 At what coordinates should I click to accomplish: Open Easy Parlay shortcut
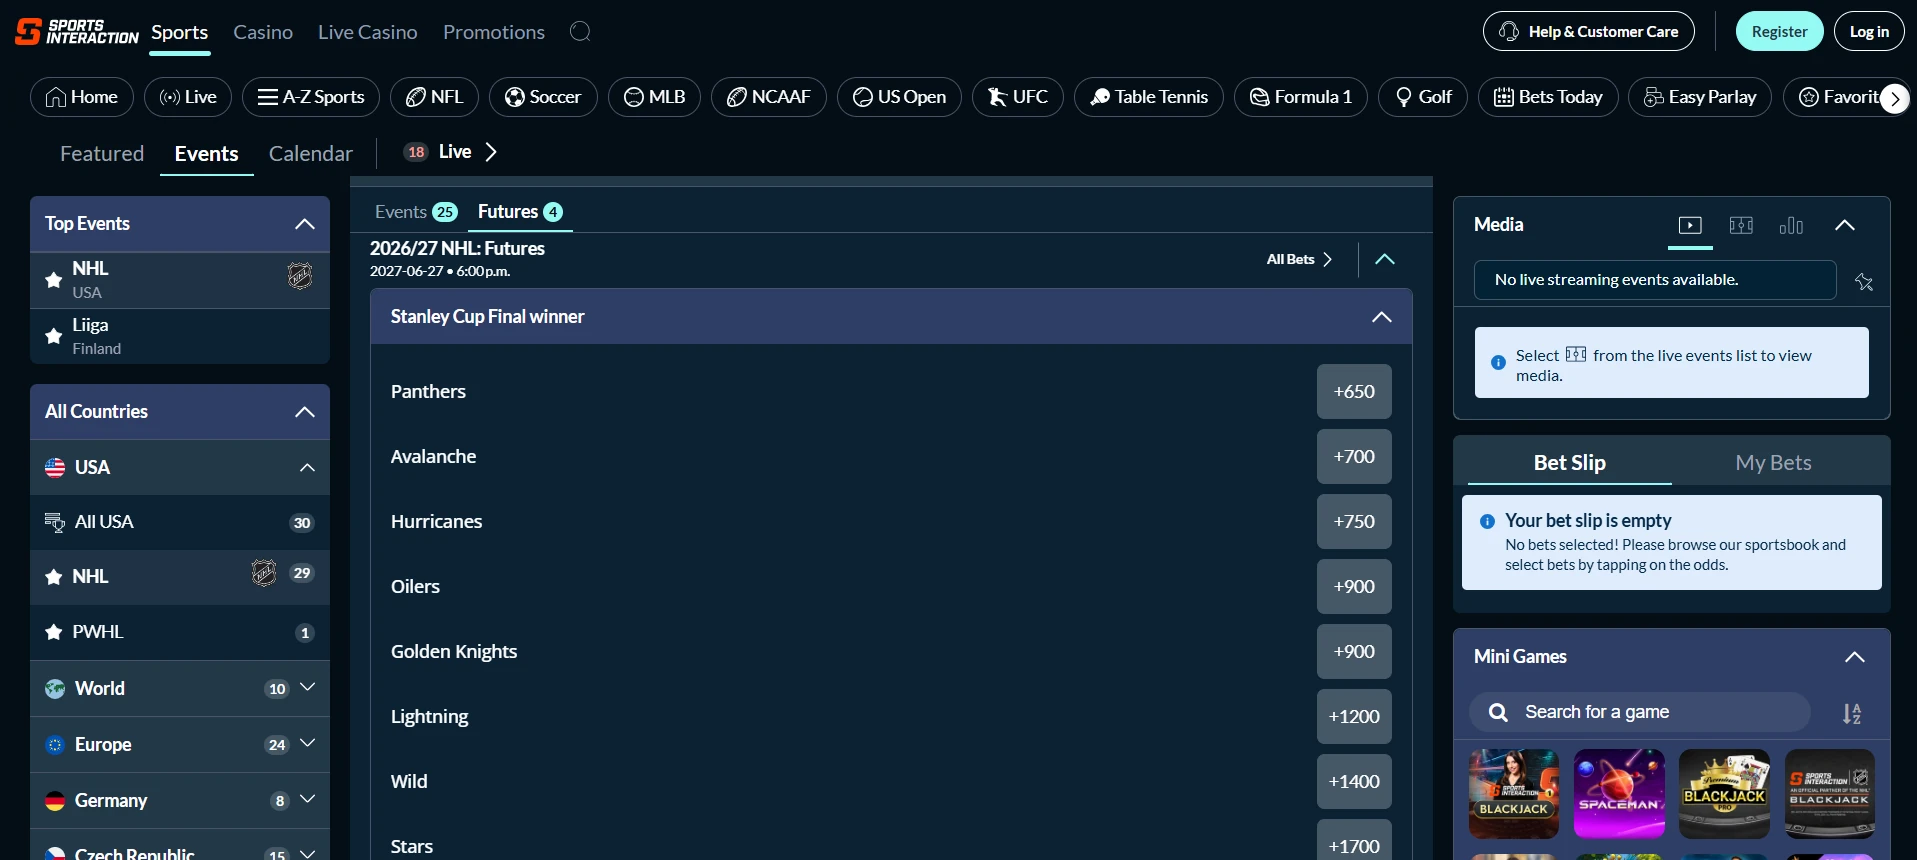tap(1700, 97)
